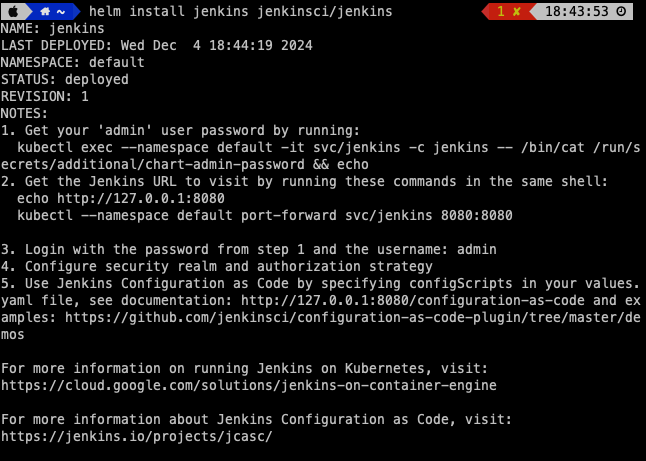Click the exit code 1 indicator
Screen dimensions: 646x461
(501, 12)
